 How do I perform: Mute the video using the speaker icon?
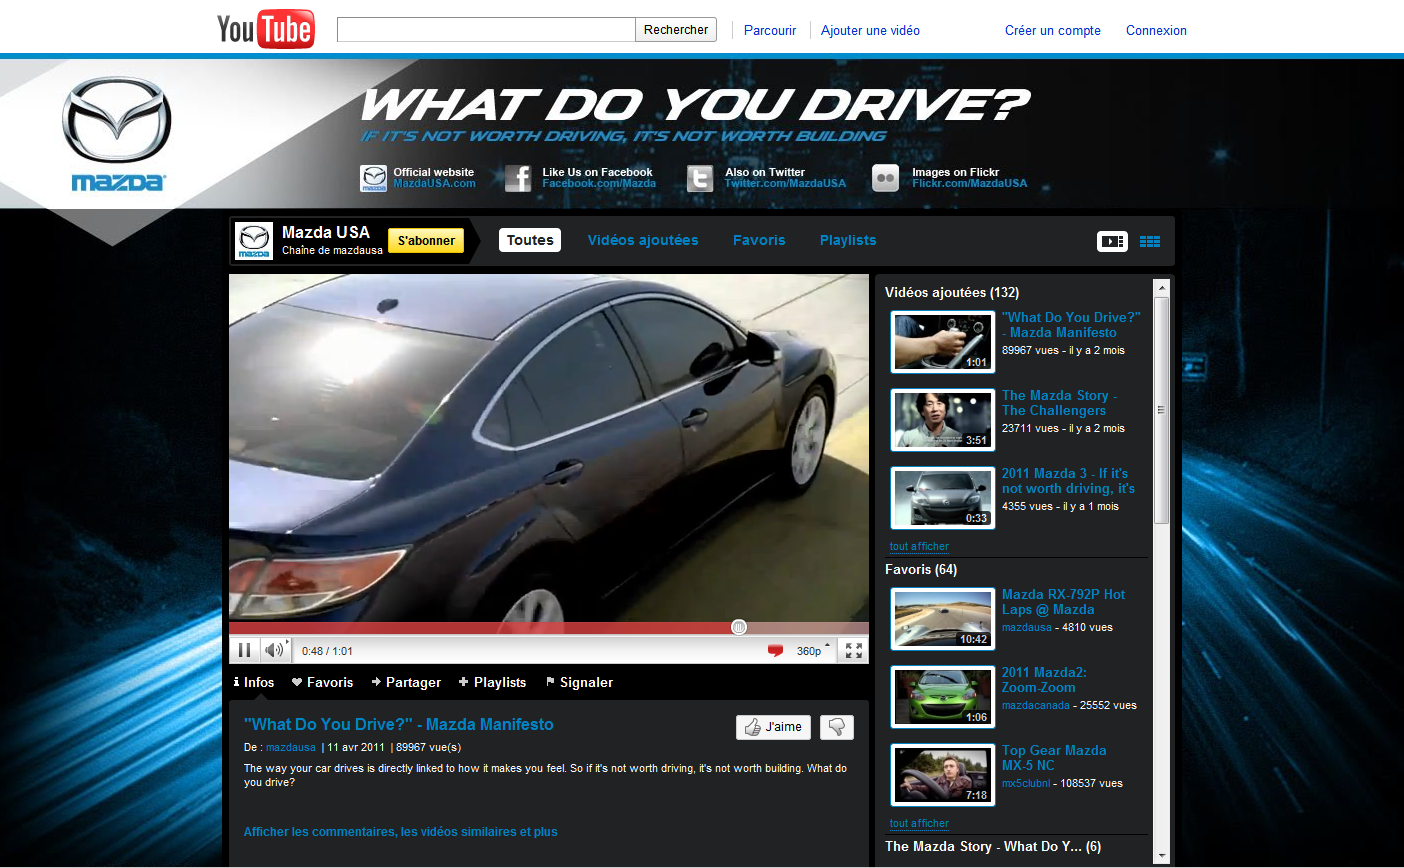[x=274, y=651]
